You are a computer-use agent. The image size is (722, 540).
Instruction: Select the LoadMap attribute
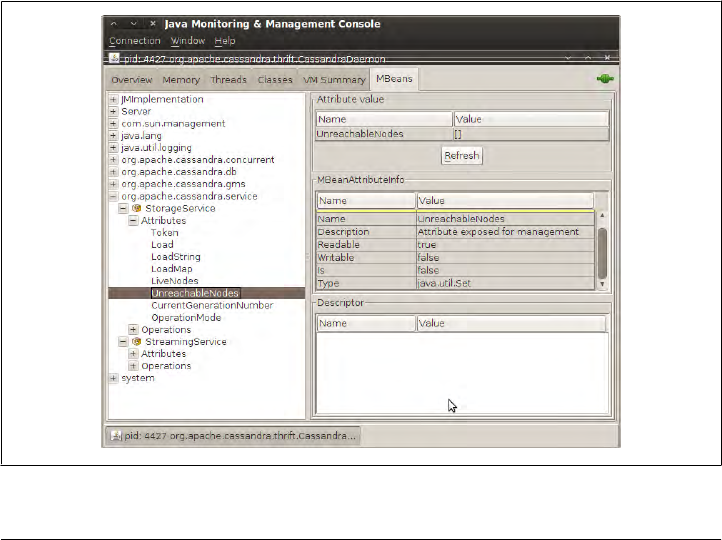172,269
